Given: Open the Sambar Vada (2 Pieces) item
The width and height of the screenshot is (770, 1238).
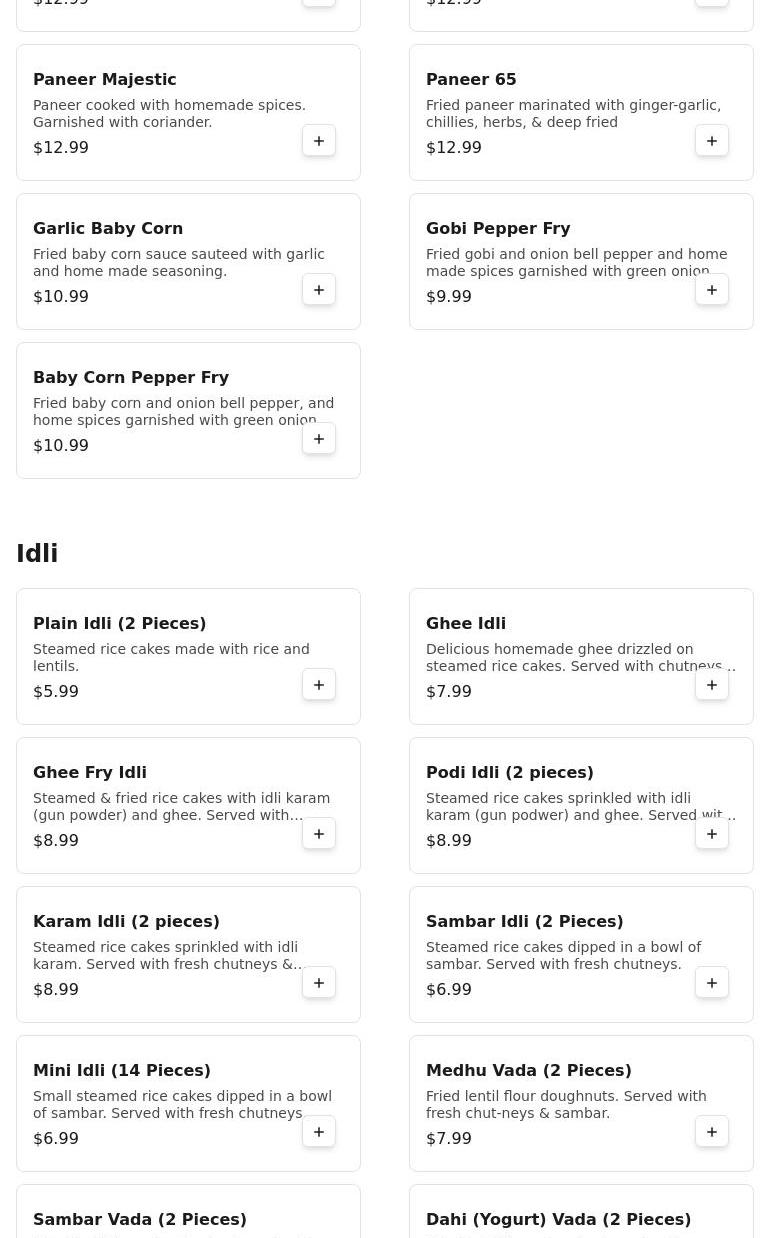Looking at the screenshot, I should [188, 1211].
